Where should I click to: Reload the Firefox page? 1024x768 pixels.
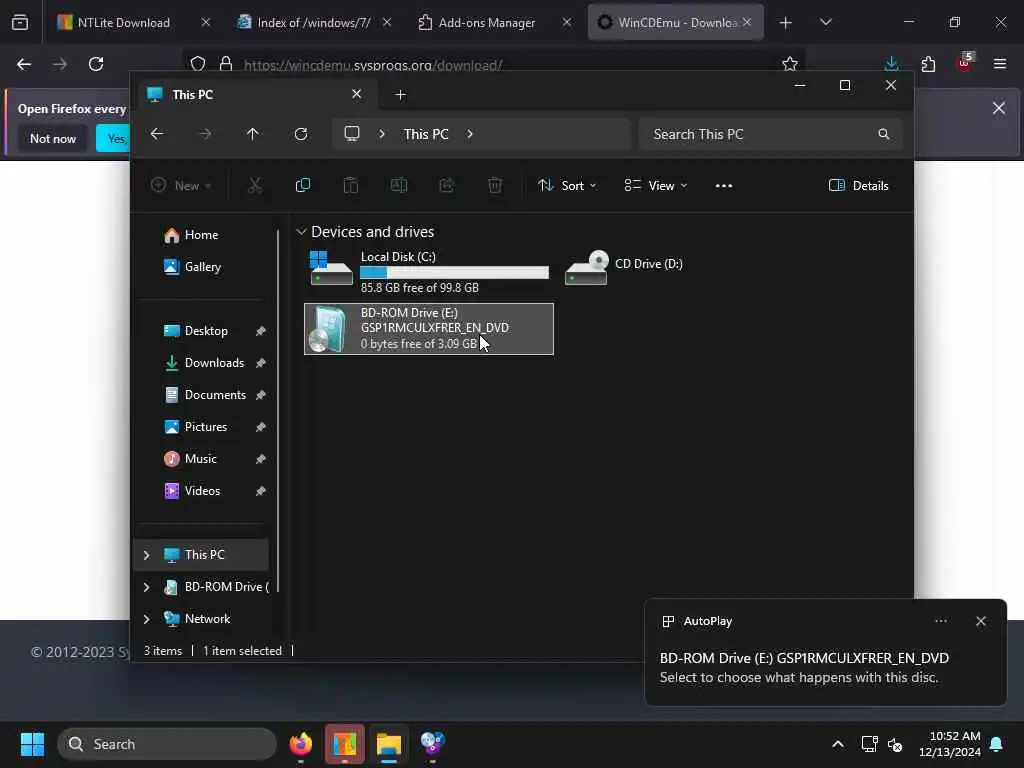(96, 64)
